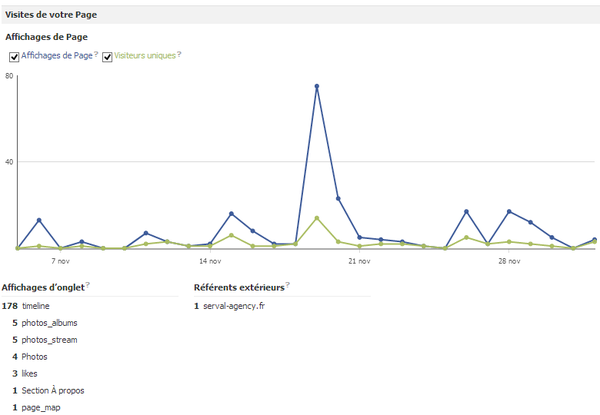Click the 80 y-axis label
Screen dimensions: 600x415
coord(9,76)
